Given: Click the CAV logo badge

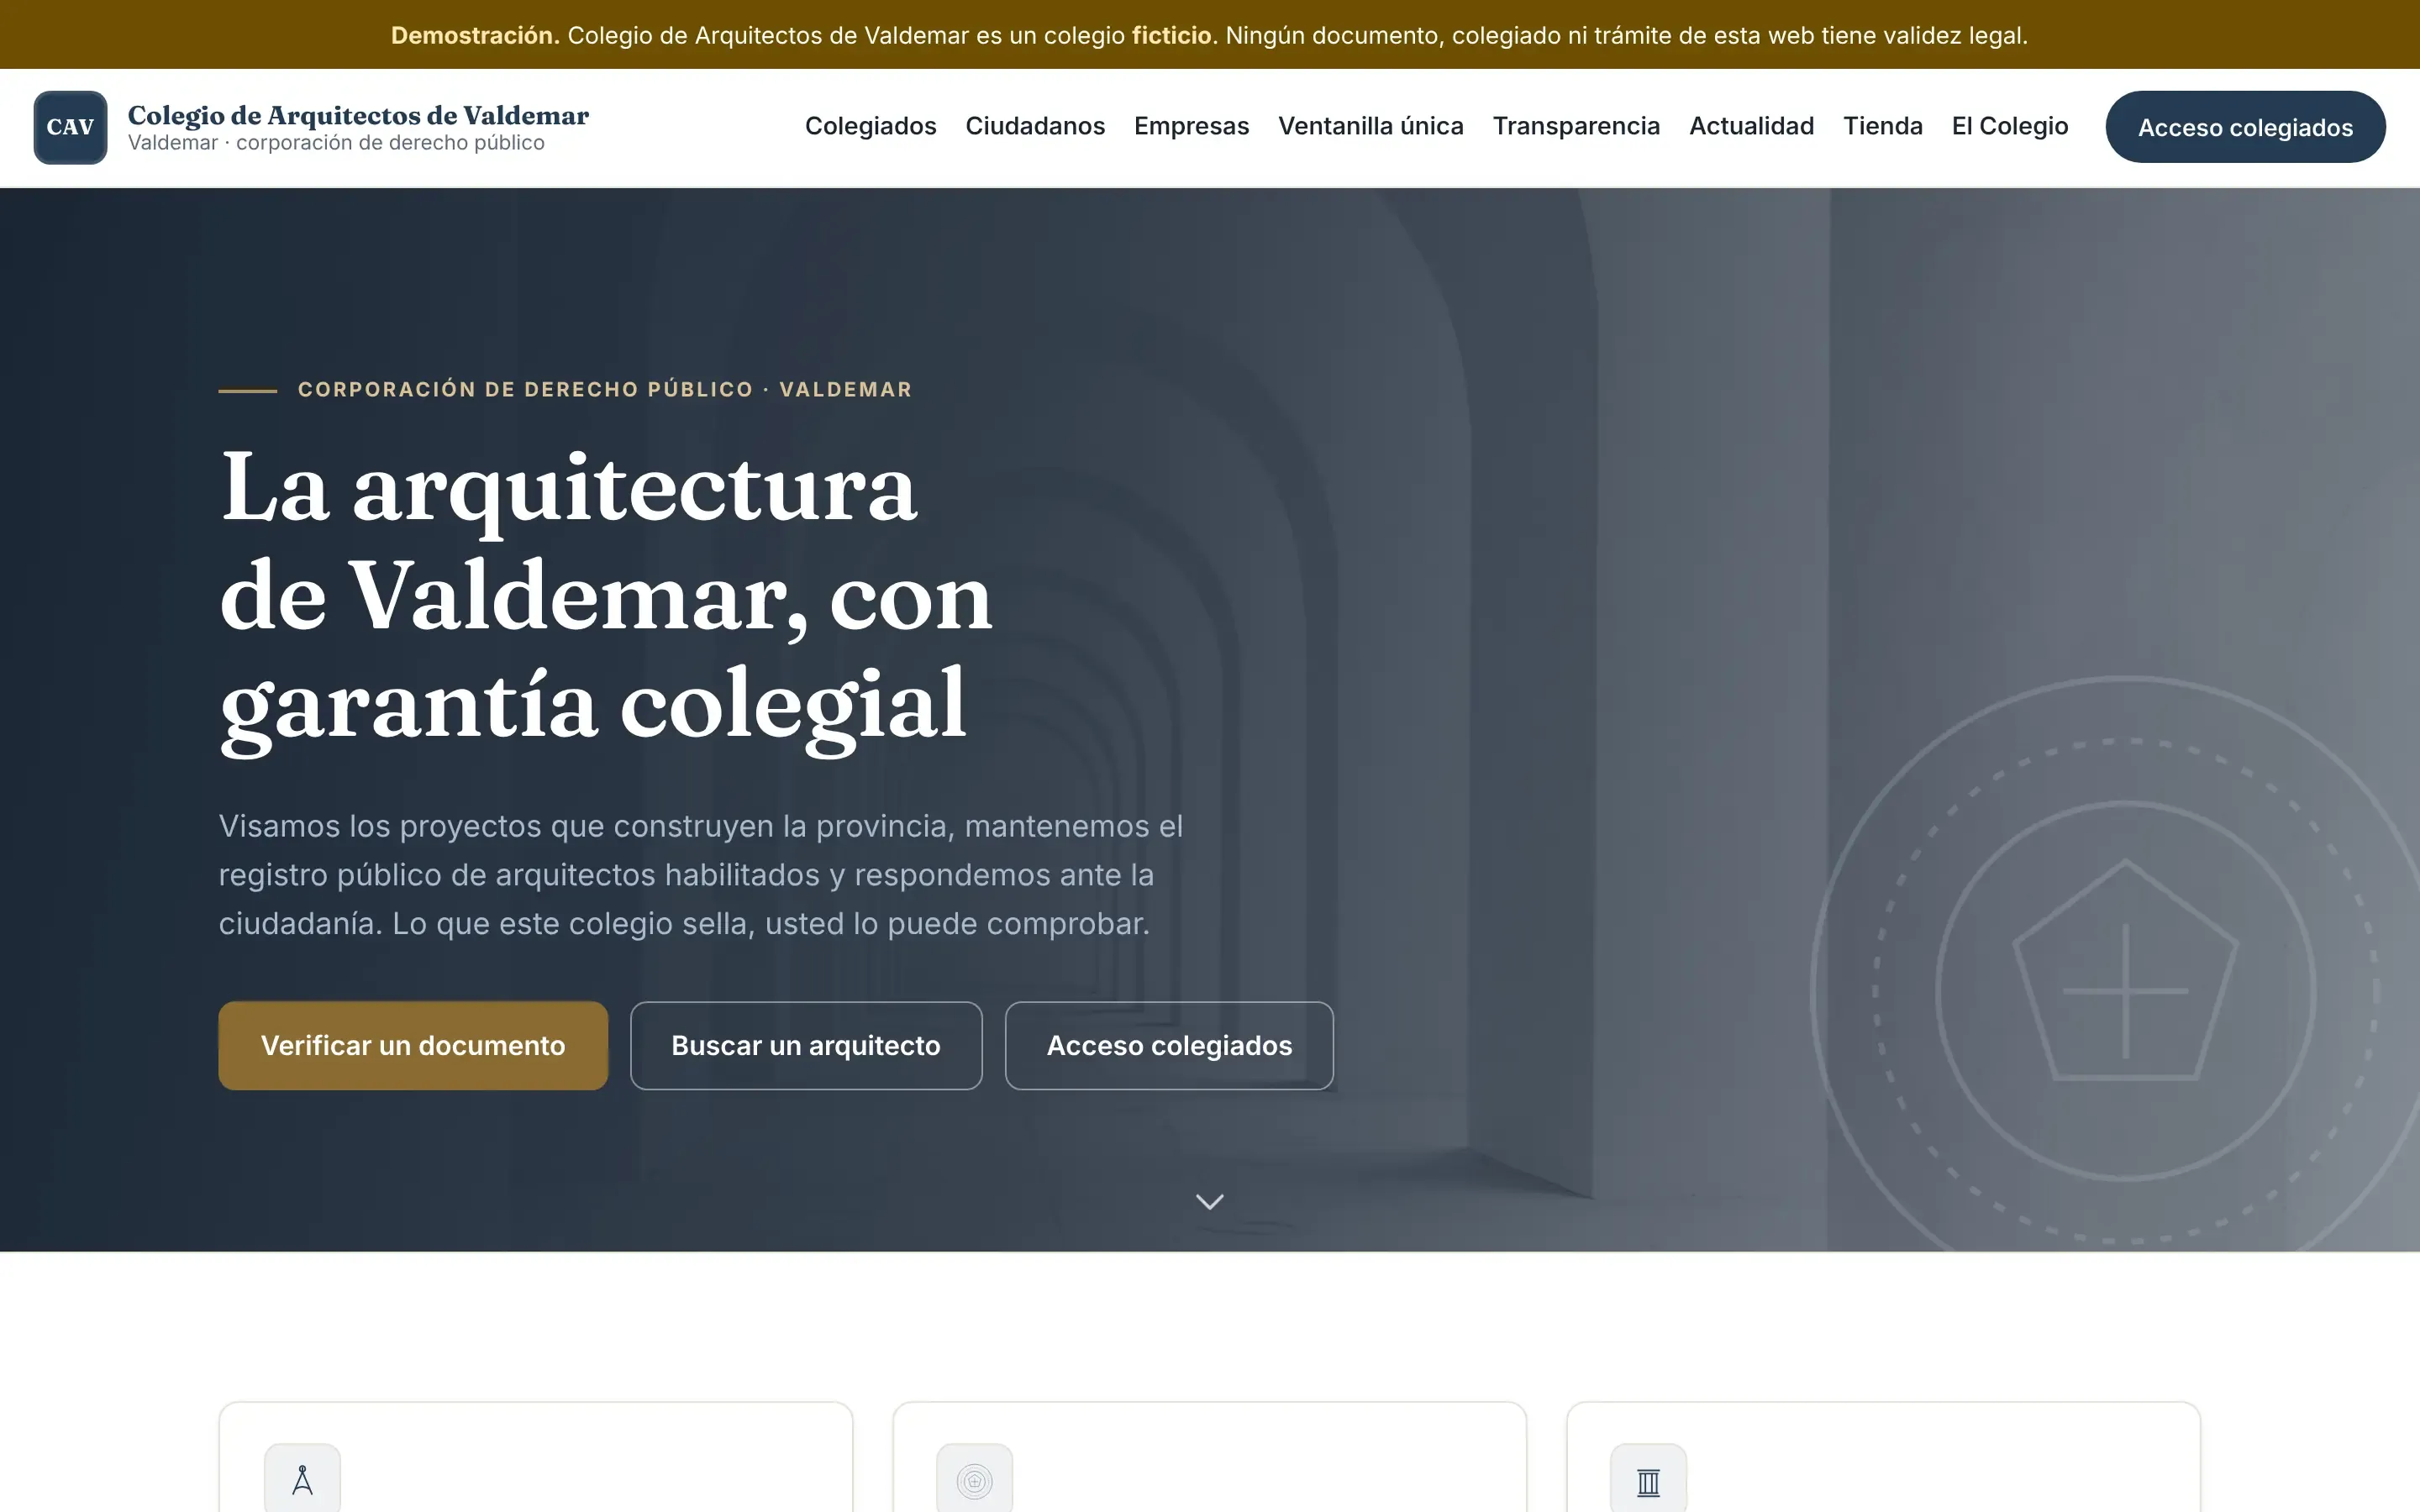Looking at the screenshot, I should point(70,127).
